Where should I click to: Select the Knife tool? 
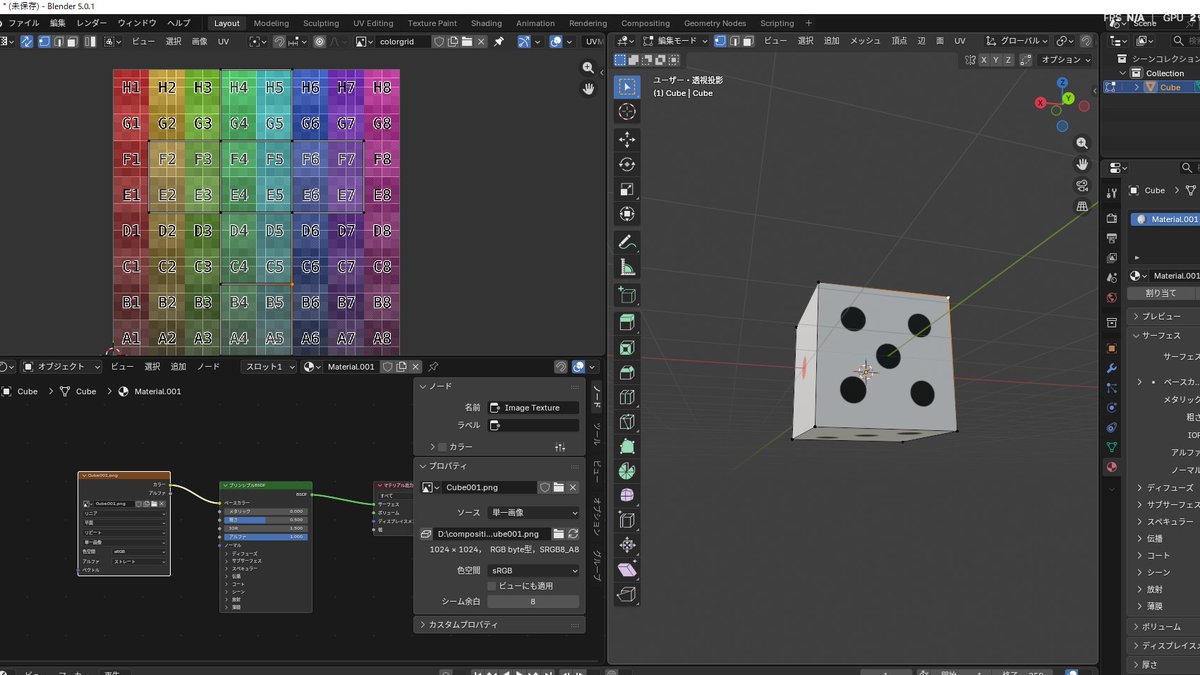(627, 422)
